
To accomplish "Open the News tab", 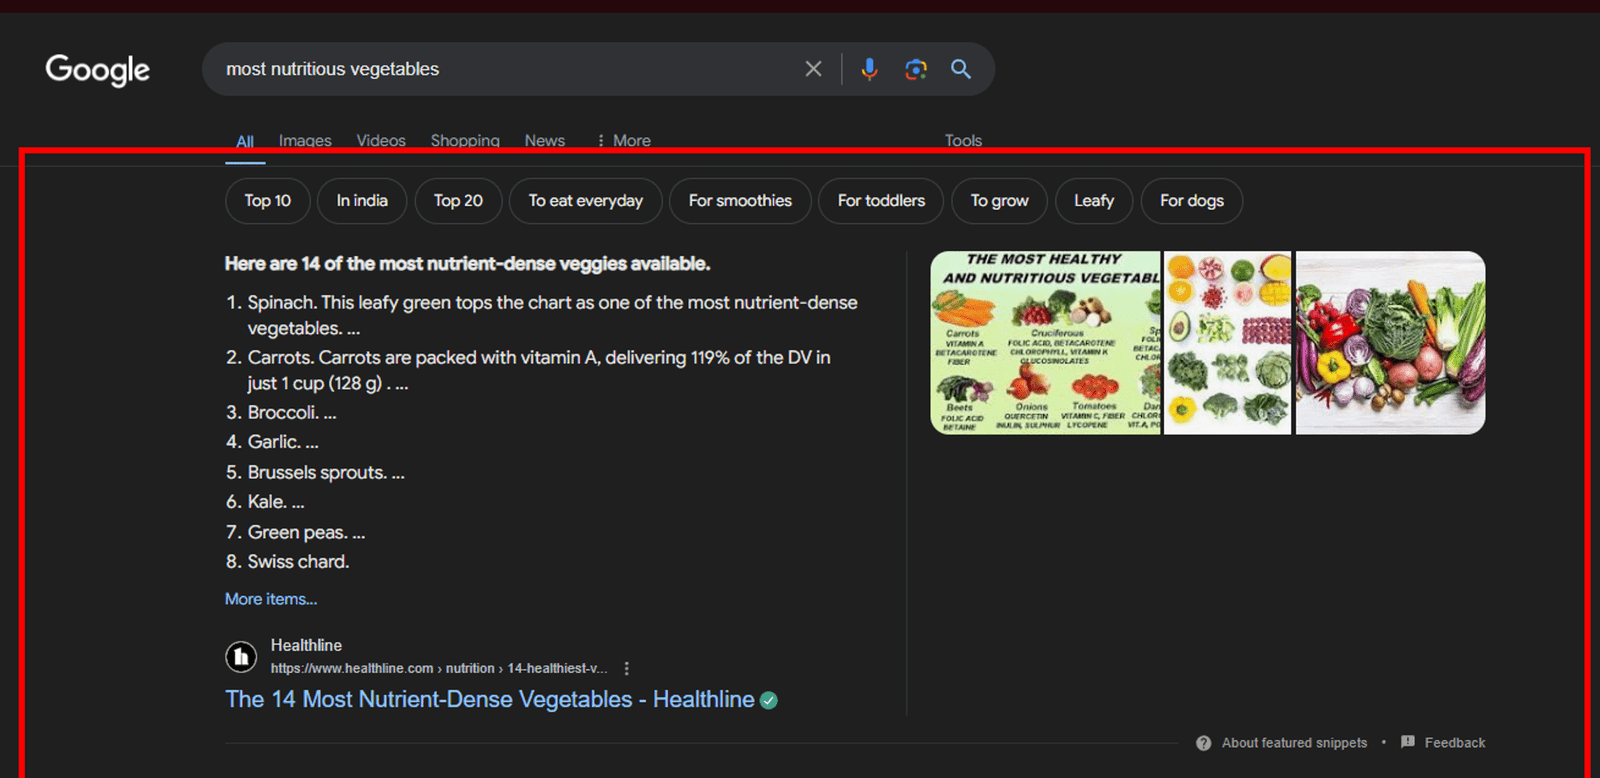I will [x=545, y=140].
